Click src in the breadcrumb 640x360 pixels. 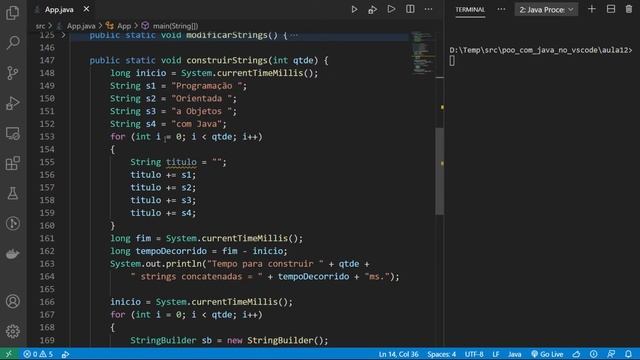click(x=40, y=26)
